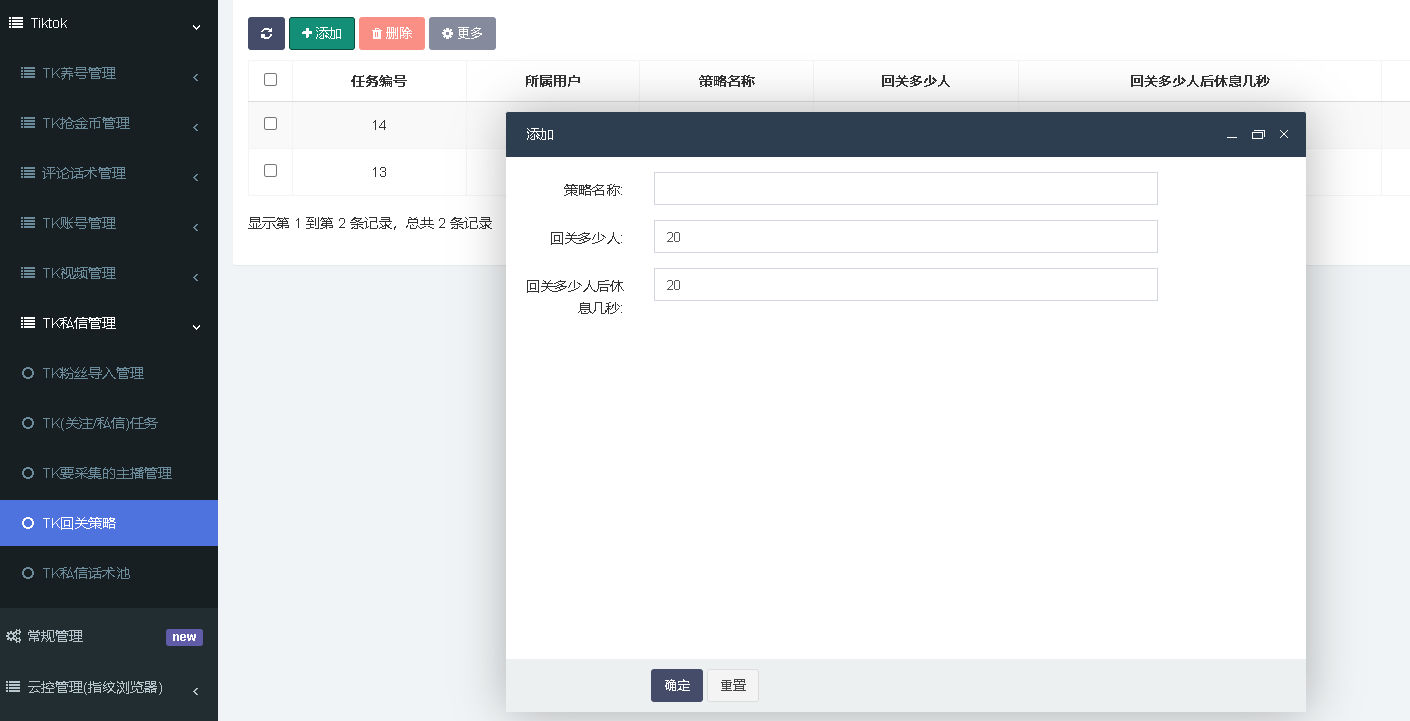Screen dimensions: 1410x721
Task: Click the 回关多少人后休息几秒 column header
Action: [1200, 81]
